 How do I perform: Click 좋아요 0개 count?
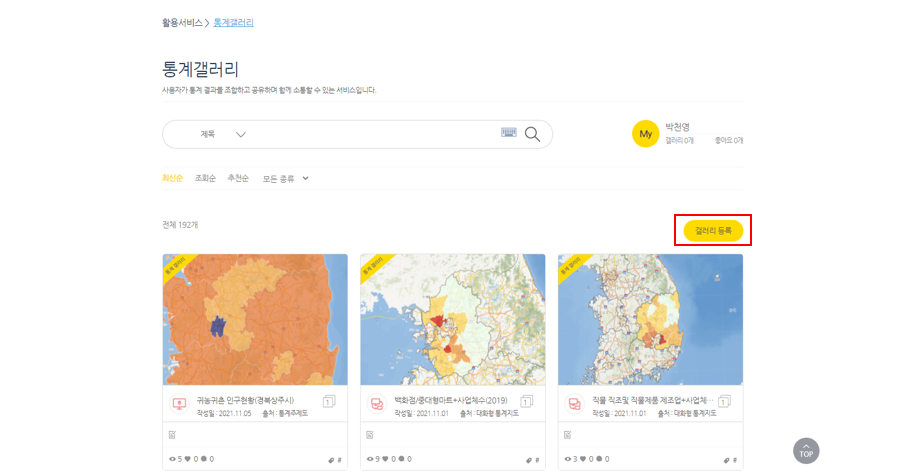(x=729, y=141)
